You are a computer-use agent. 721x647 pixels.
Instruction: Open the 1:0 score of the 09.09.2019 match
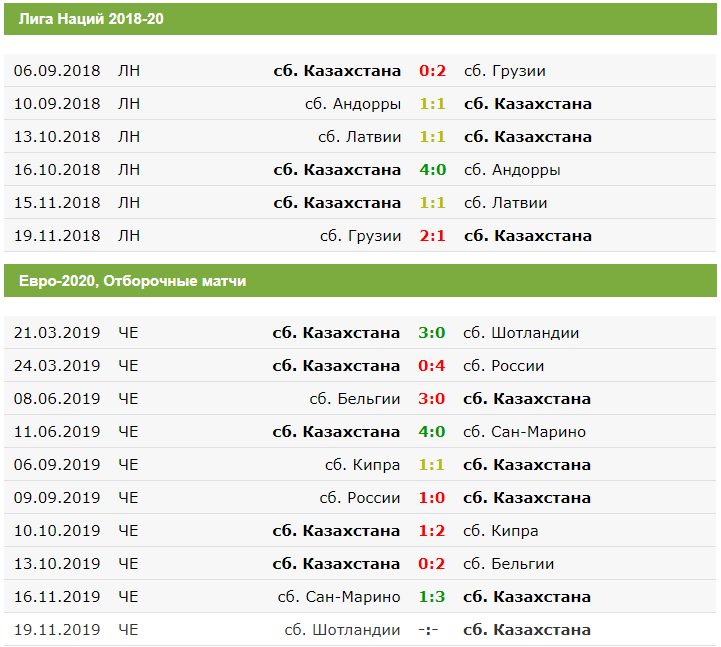432,498
